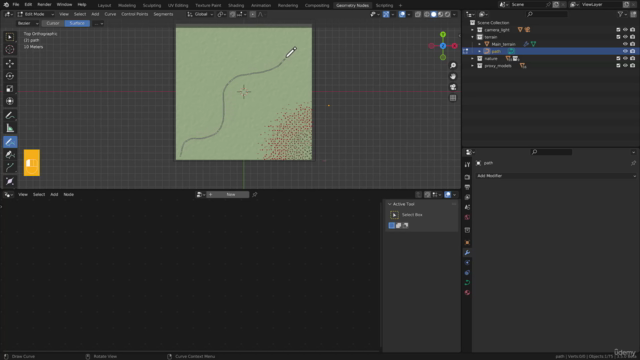
Task: Select the Annotate tool
Action: tap(10, 116)
